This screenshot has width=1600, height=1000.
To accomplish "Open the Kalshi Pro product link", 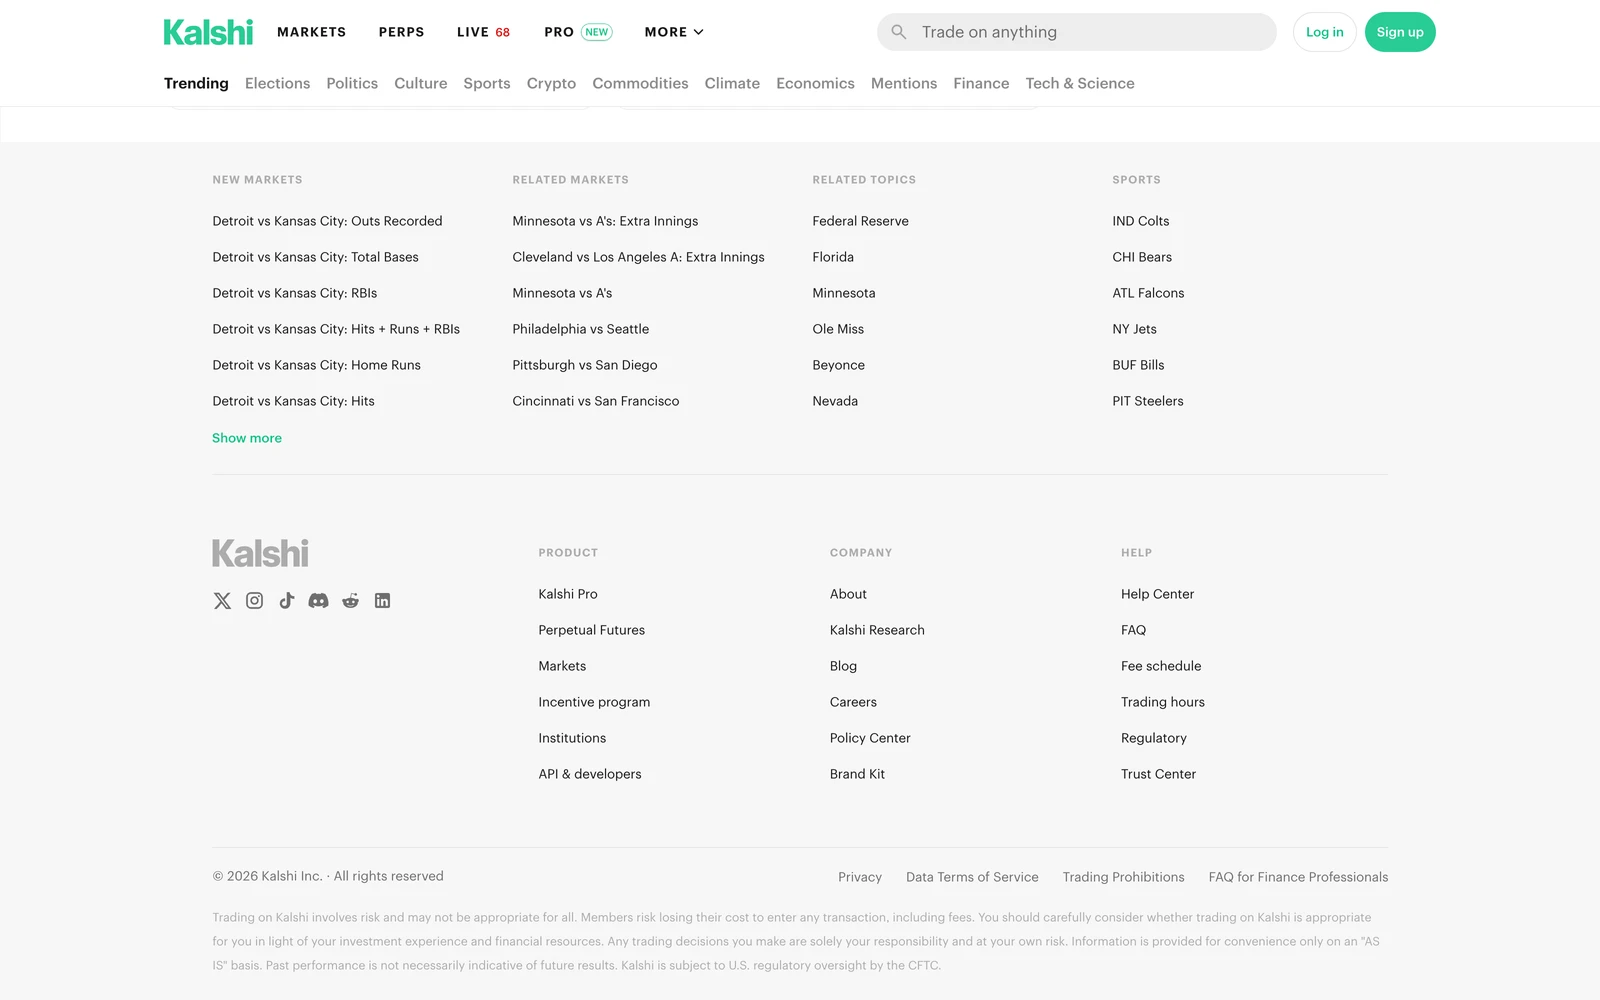I will (568, 594).
